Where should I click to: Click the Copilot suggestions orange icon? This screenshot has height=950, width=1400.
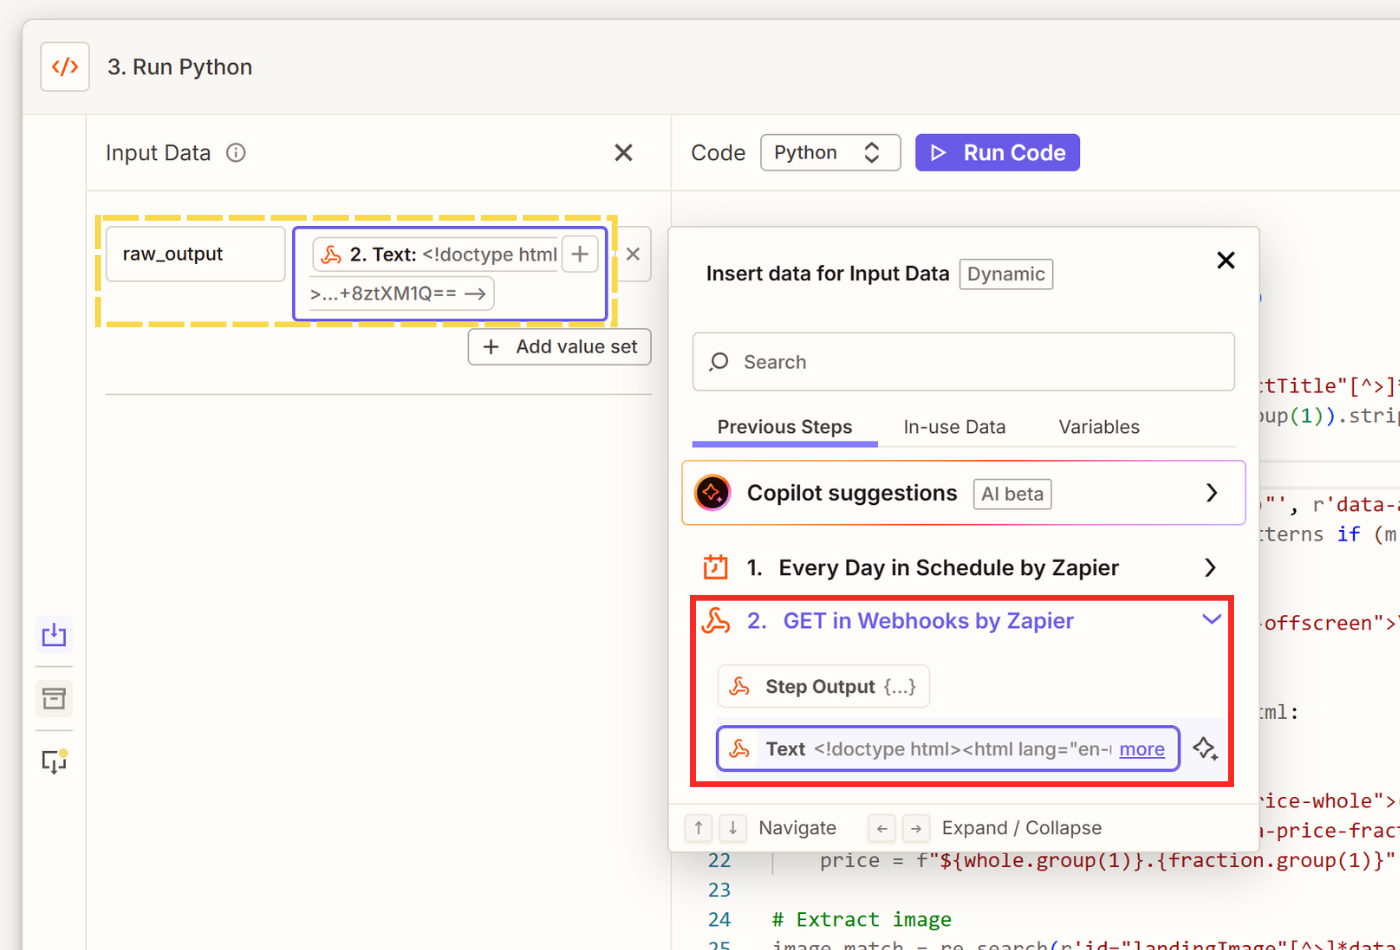point(713,493)
